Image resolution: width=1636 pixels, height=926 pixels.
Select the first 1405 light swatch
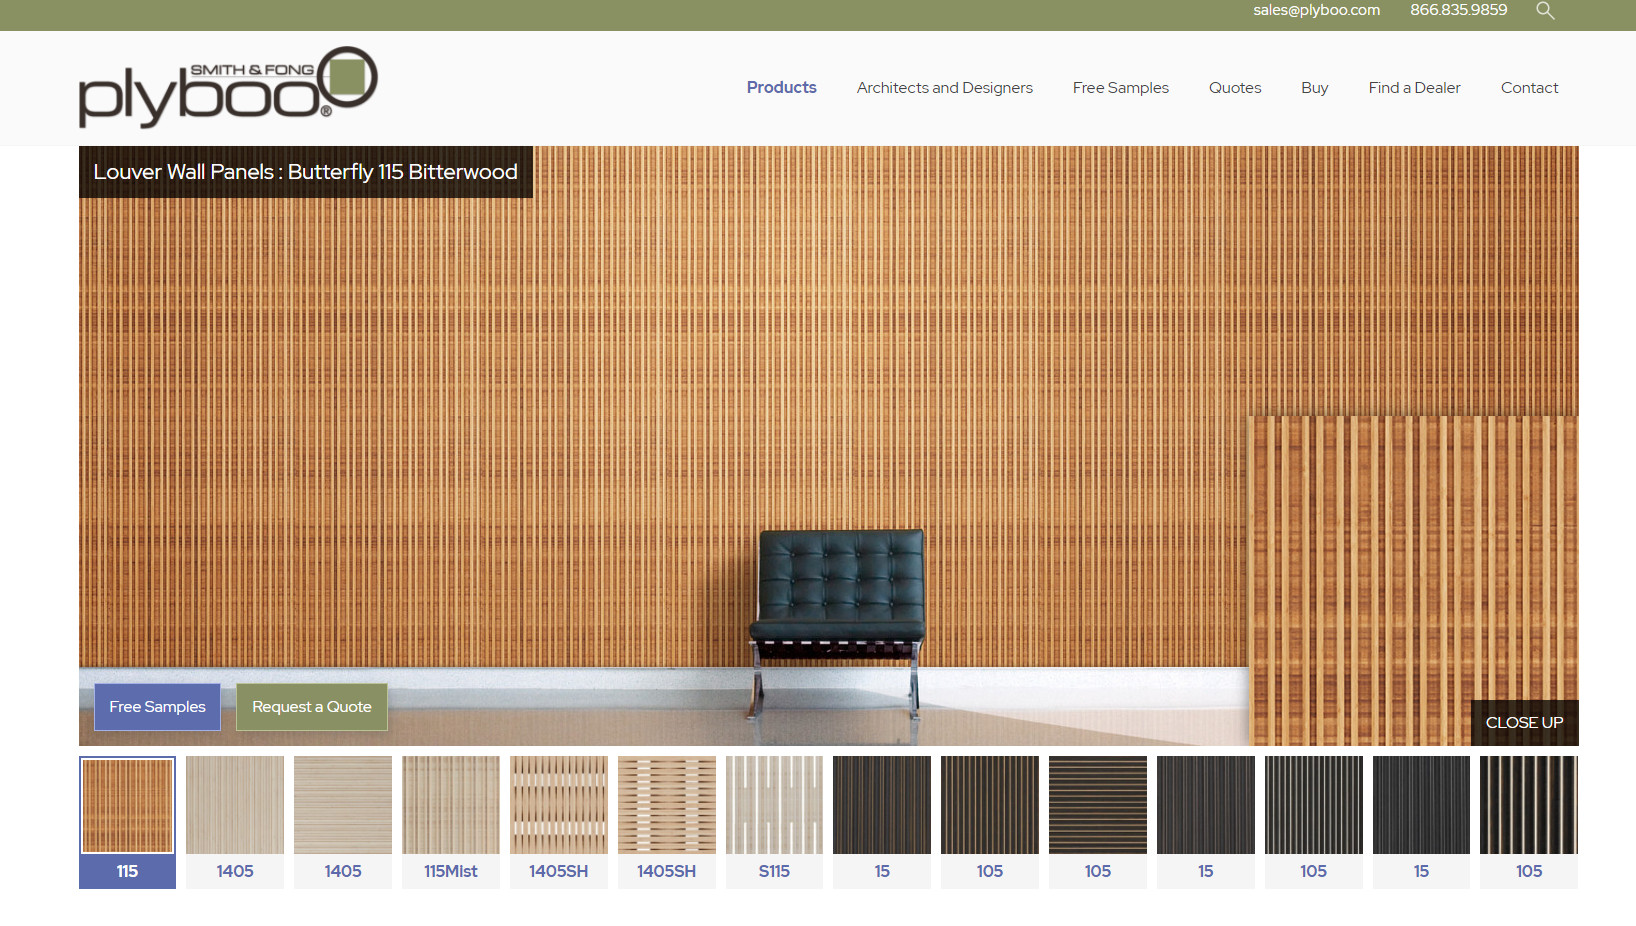point(235,805)
